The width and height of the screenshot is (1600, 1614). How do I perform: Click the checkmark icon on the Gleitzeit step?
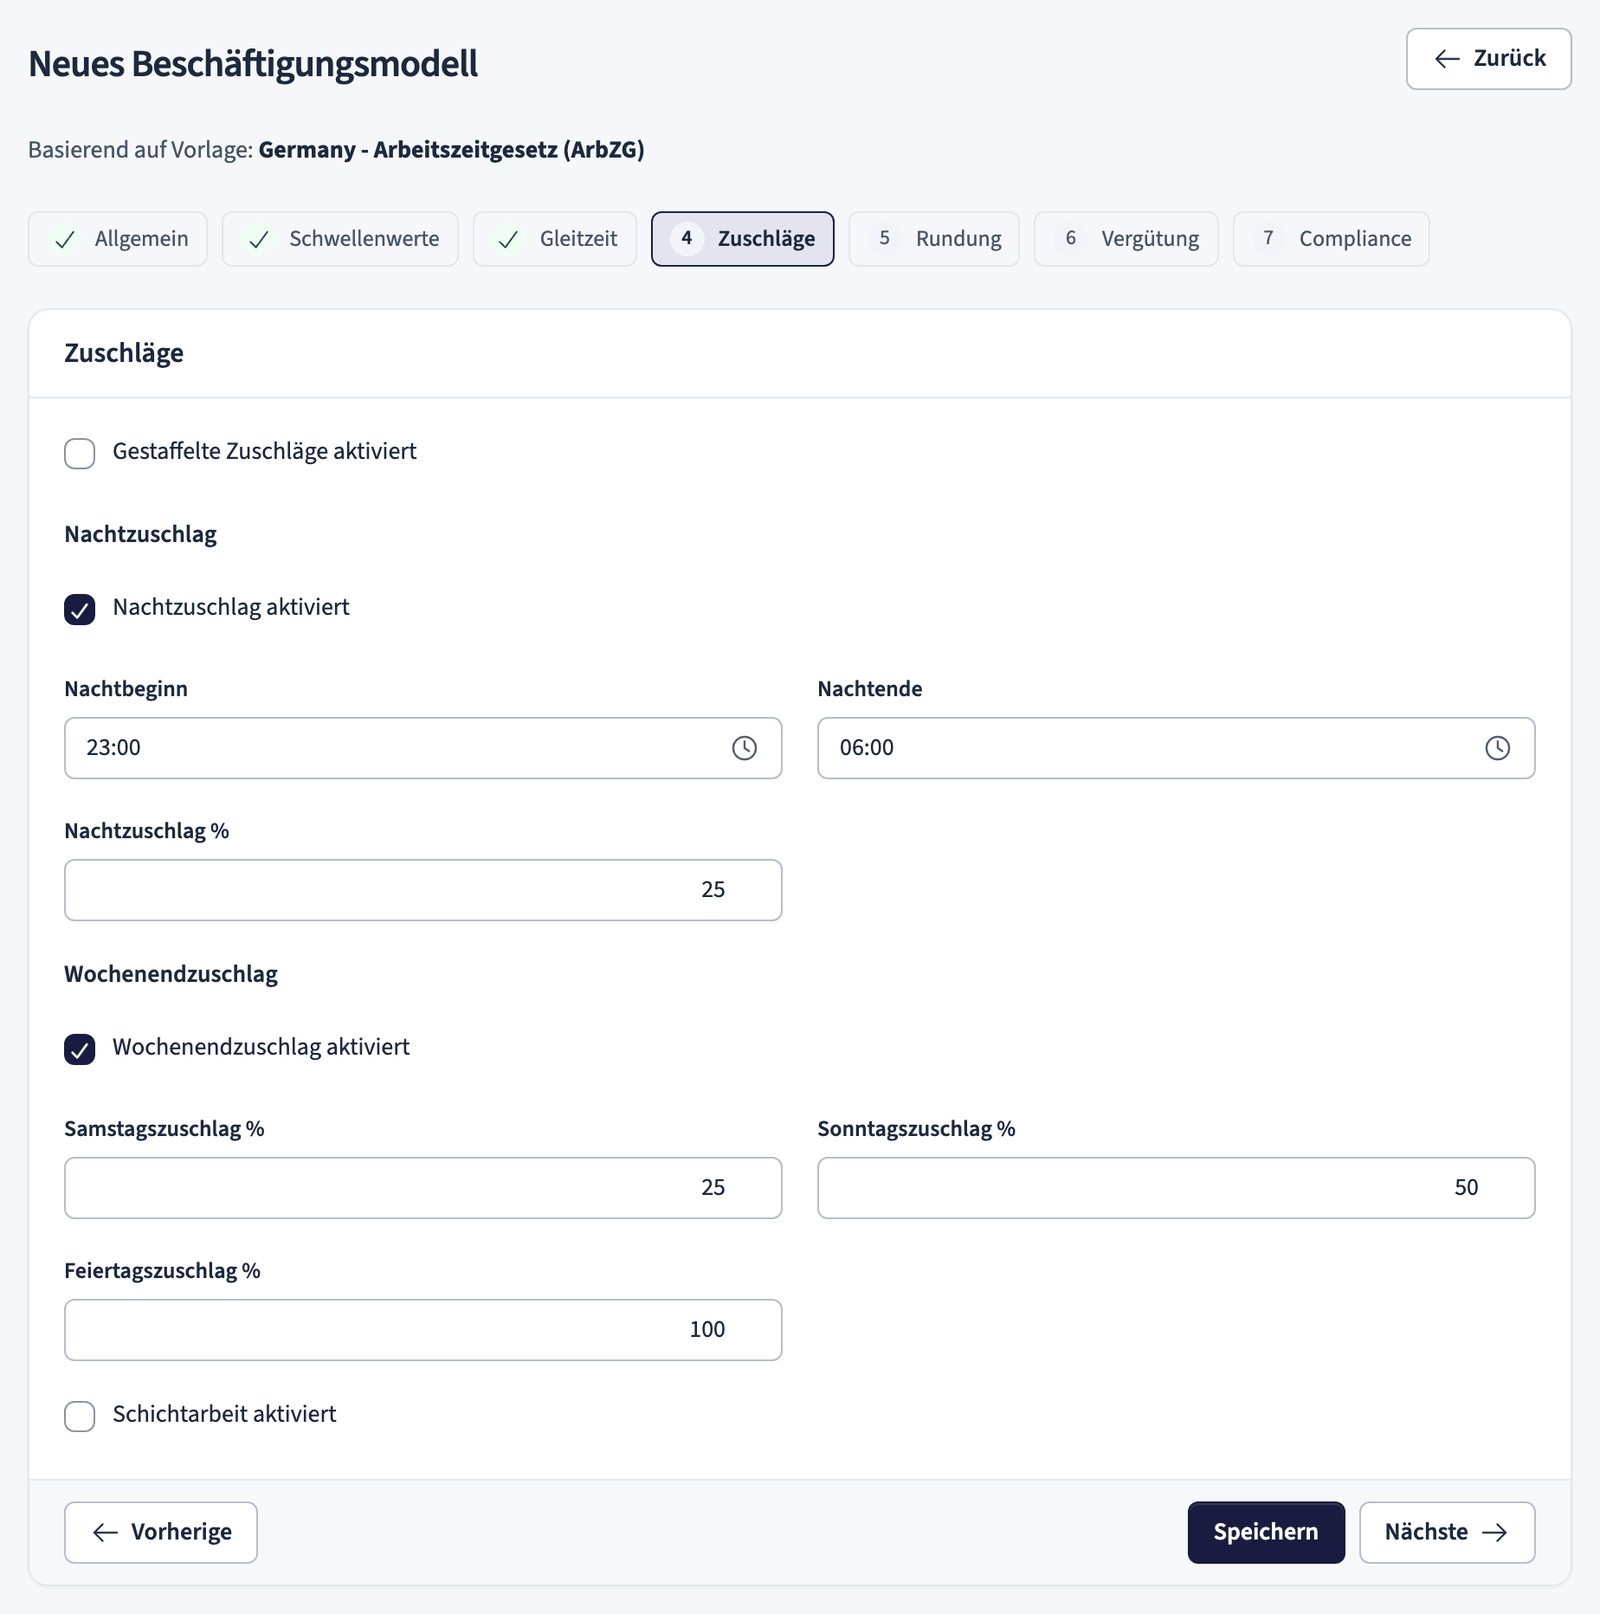508,240
